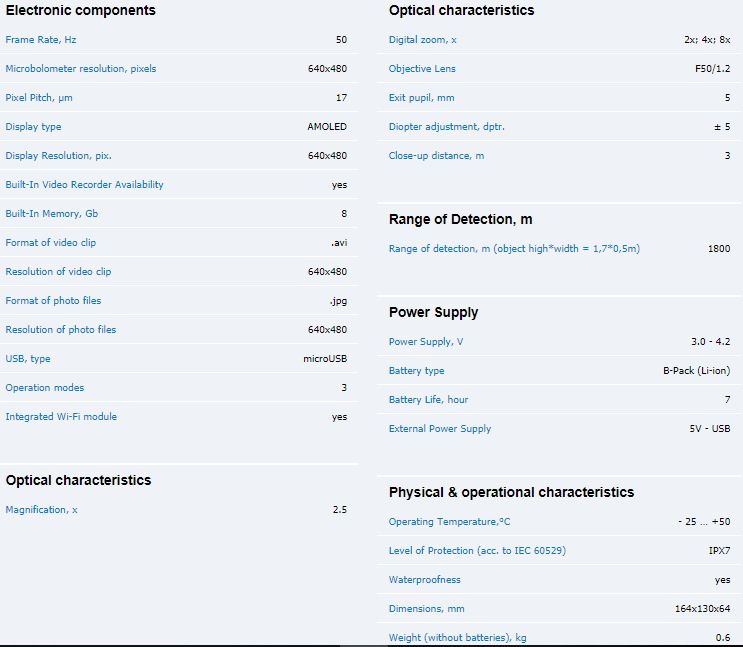Select the Display type label
Screen dimensions: 743x647
point(33,127)
